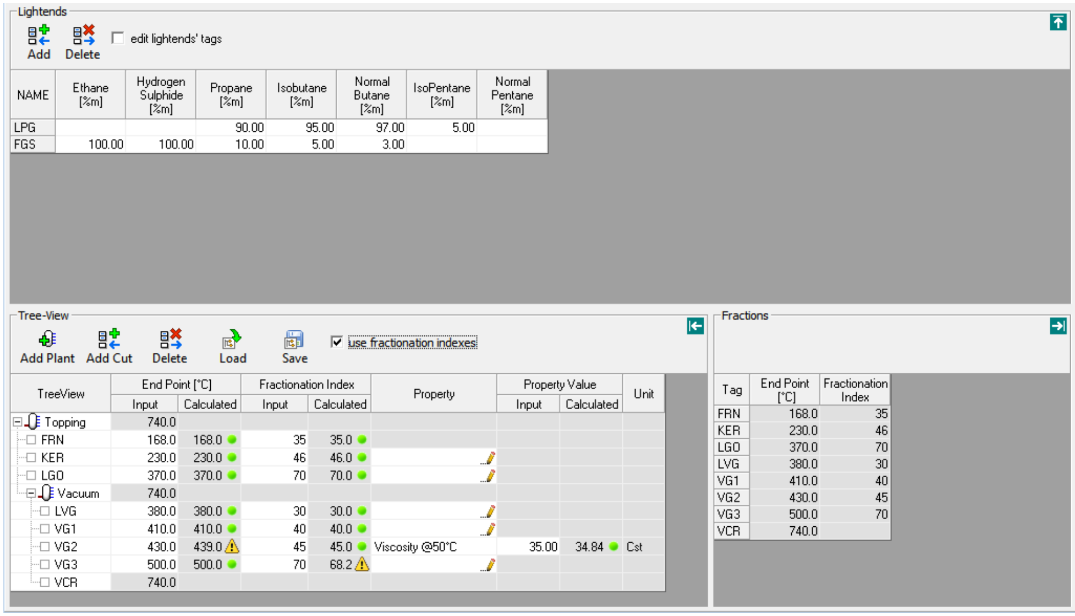
Task: Enable edit lightends' tags checkbox
Action: (x=118, y=38)
